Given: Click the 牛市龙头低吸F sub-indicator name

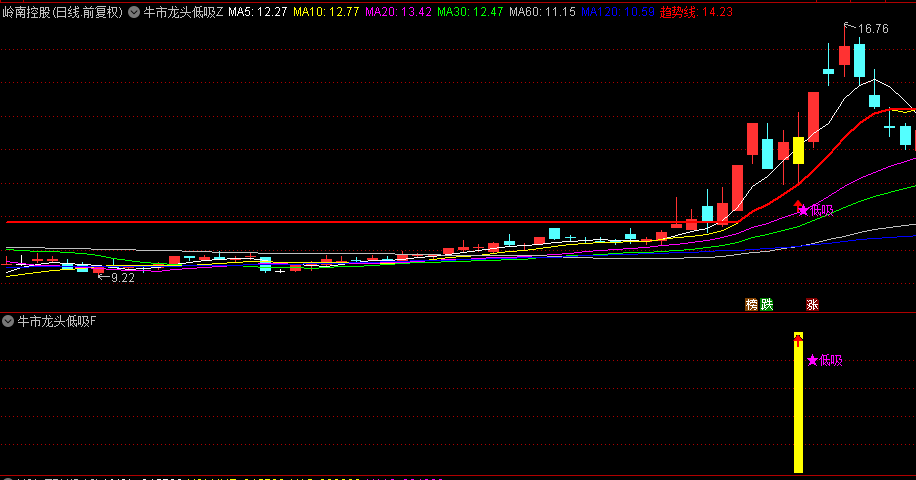Looking at the screenshot, I should pyautogui.click(x=57, y=321).
